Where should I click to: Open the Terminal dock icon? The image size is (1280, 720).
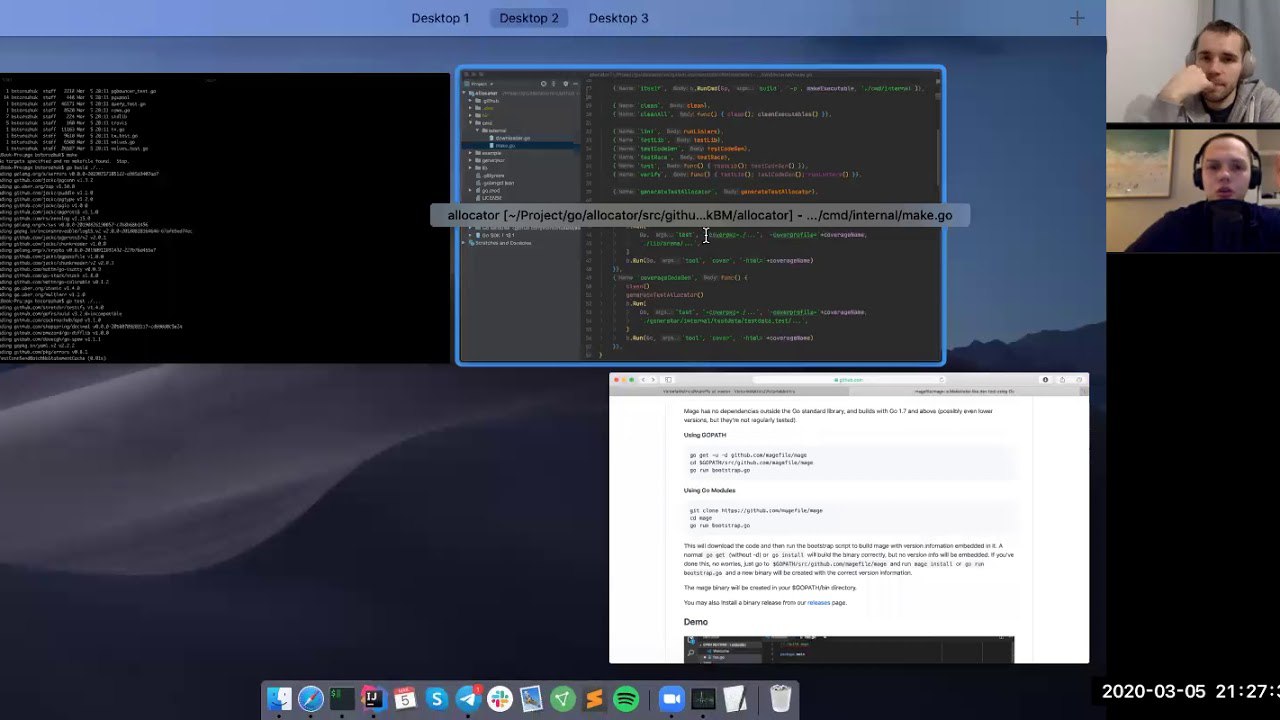342,699
